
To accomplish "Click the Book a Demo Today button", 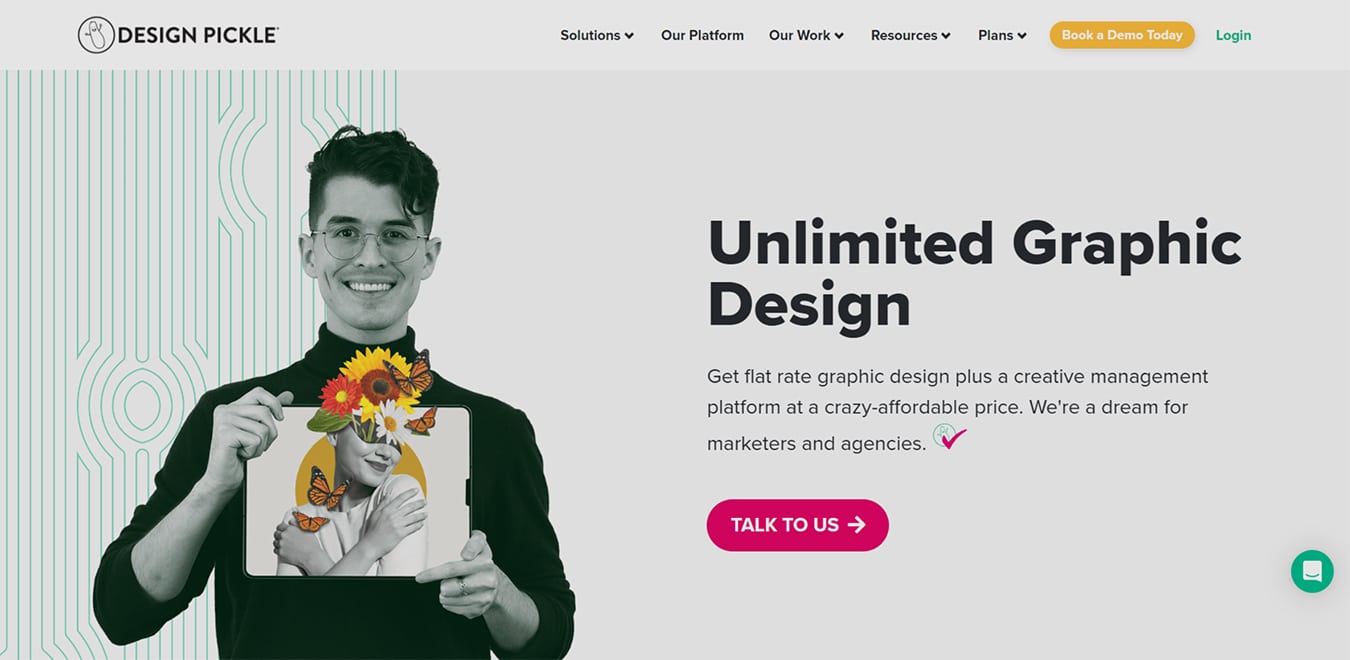I will point(1122,35).
